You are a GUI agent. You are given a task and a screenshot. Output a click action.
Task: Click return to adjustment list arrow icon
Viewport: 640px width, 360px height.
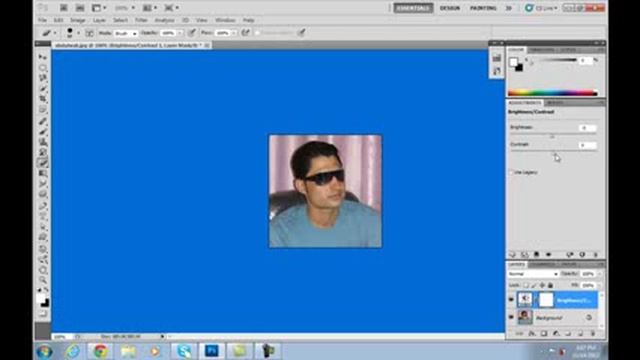pyautogui.click(x=512, y=255)
